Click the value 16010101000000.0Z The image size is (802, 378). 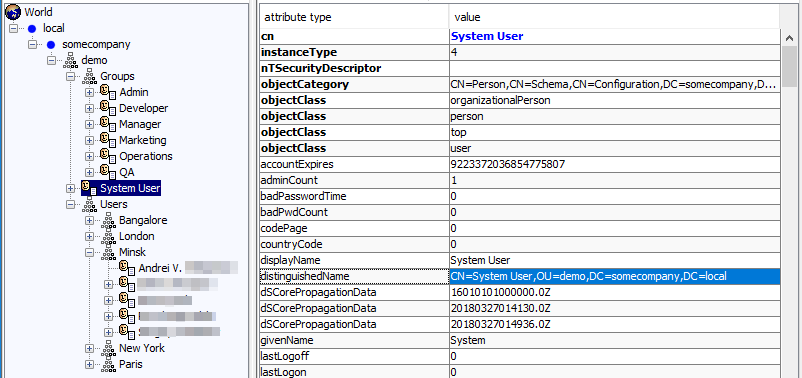pos(501,292)
